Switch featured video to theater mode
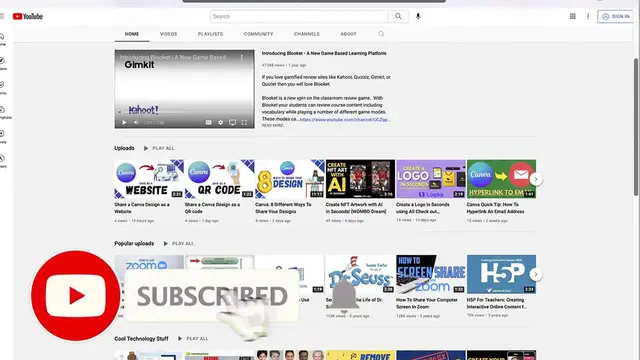 [x=232, y=122]
